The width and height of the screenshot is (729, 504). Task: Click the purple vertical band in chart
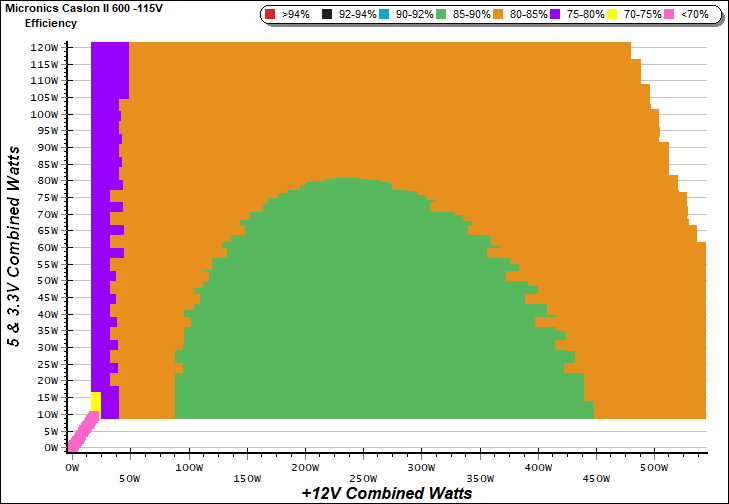pyautogui.click(x=100, y=250)
